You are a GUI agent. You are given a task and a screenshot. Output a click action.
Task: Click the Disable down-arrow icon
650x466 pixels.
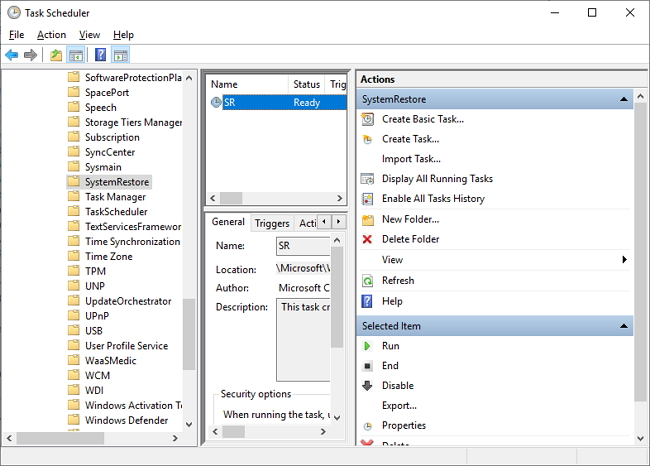tap(367, 386)
